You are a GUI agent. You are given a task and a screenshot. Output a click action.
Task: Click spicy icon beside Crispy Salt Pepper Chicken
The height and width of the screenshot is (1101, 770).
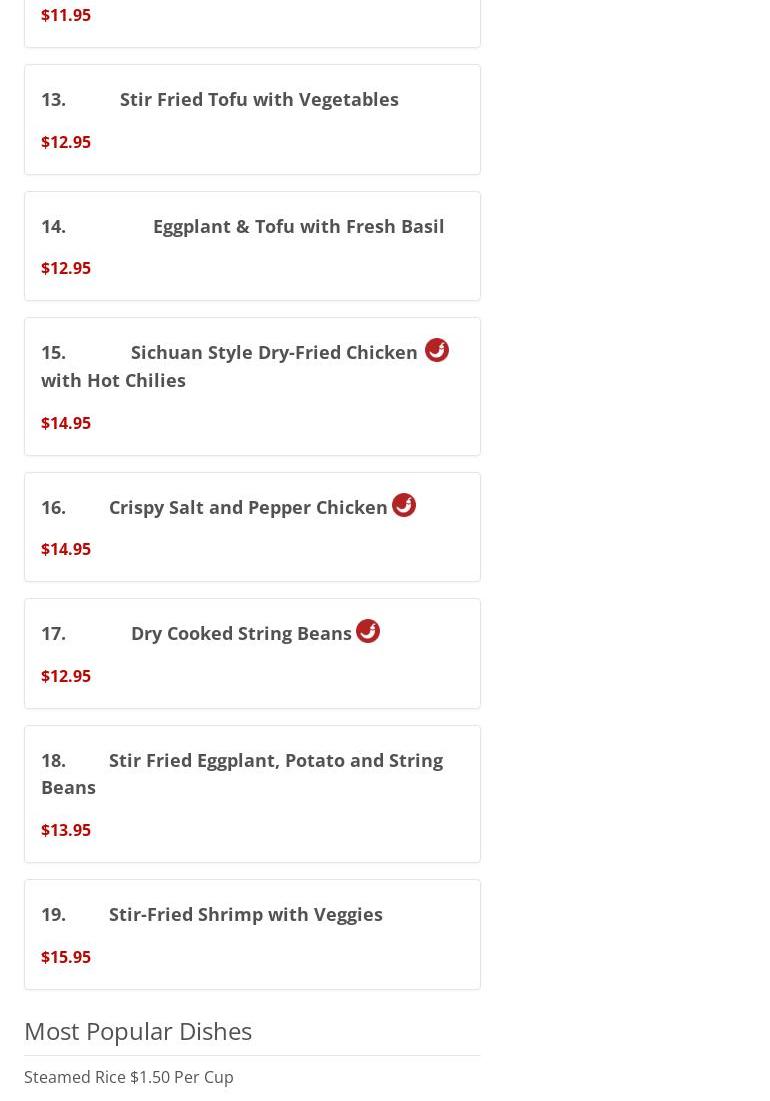pos(403,505)
